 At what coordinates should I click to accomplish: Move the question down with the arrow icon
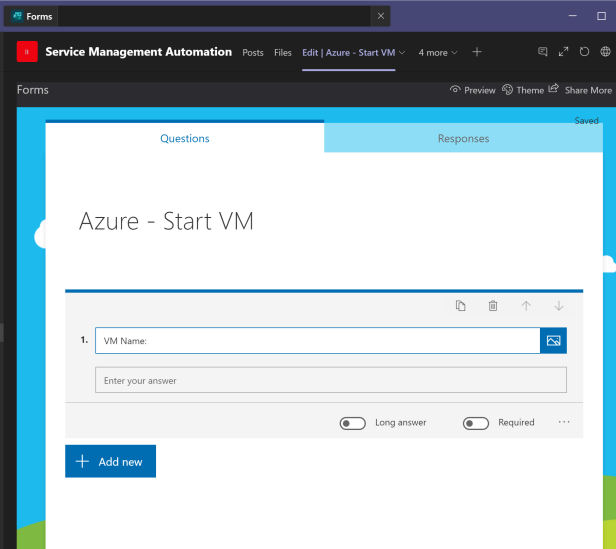click(x=559, y=305)
